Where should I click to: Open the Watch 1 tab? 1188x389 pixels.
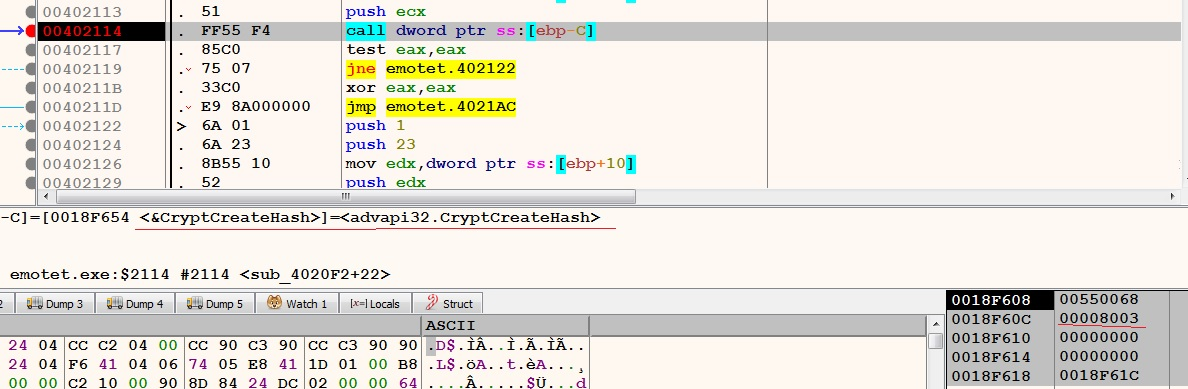pyautogui.click(x=296, y=304)
